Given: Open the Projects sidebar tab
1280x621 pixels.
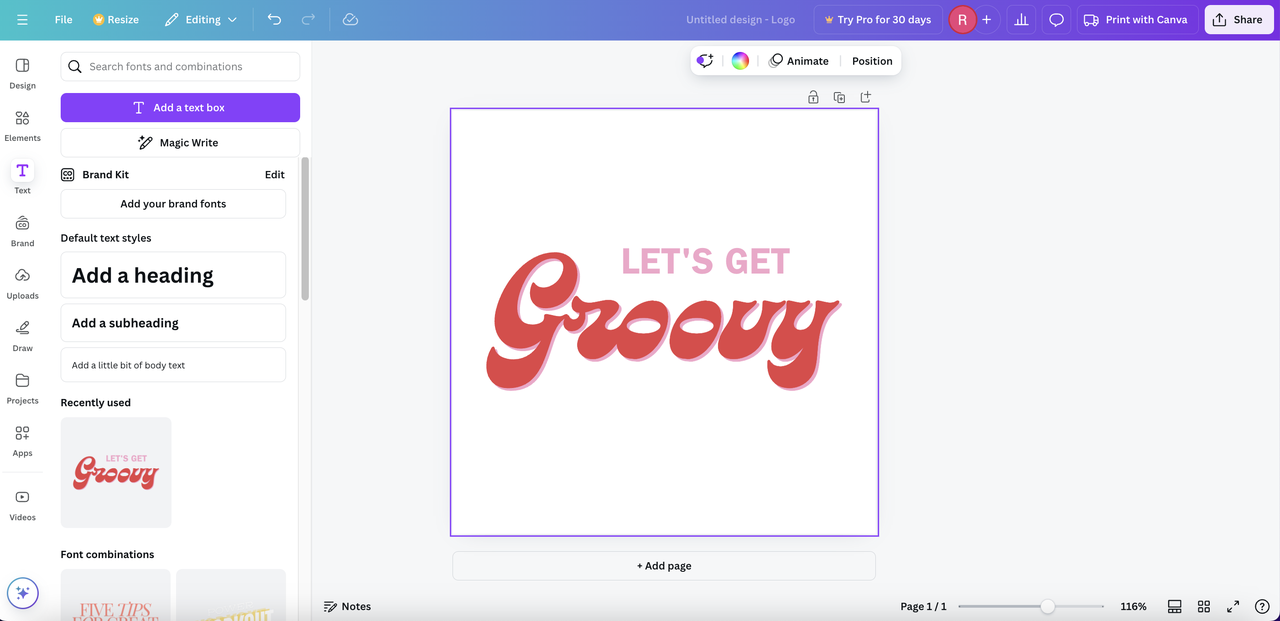Looking at the screenshot, I should [x=22, y=388].
